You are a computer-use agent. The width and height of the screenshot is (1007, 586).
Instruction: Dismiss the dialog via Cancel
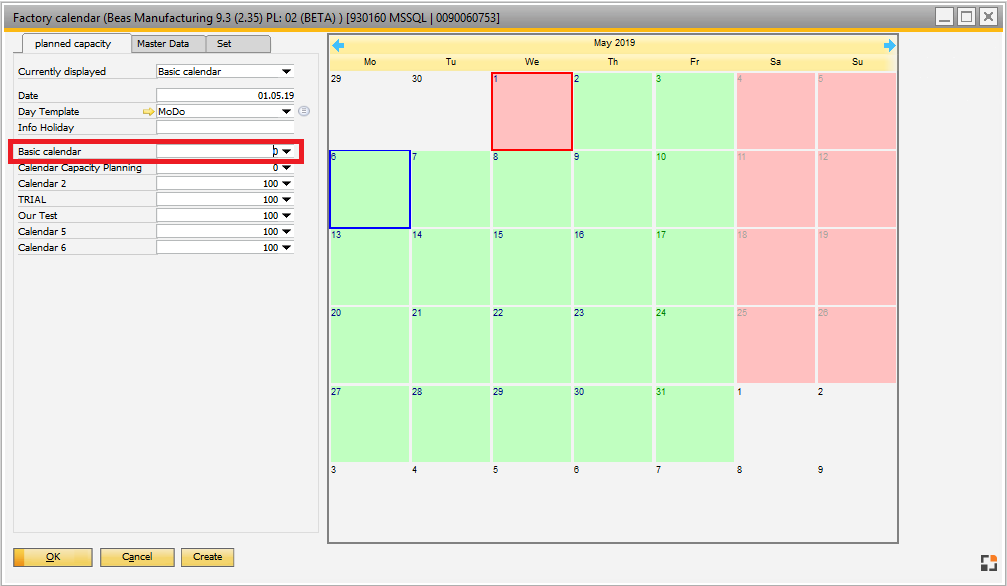click(137, 557)
